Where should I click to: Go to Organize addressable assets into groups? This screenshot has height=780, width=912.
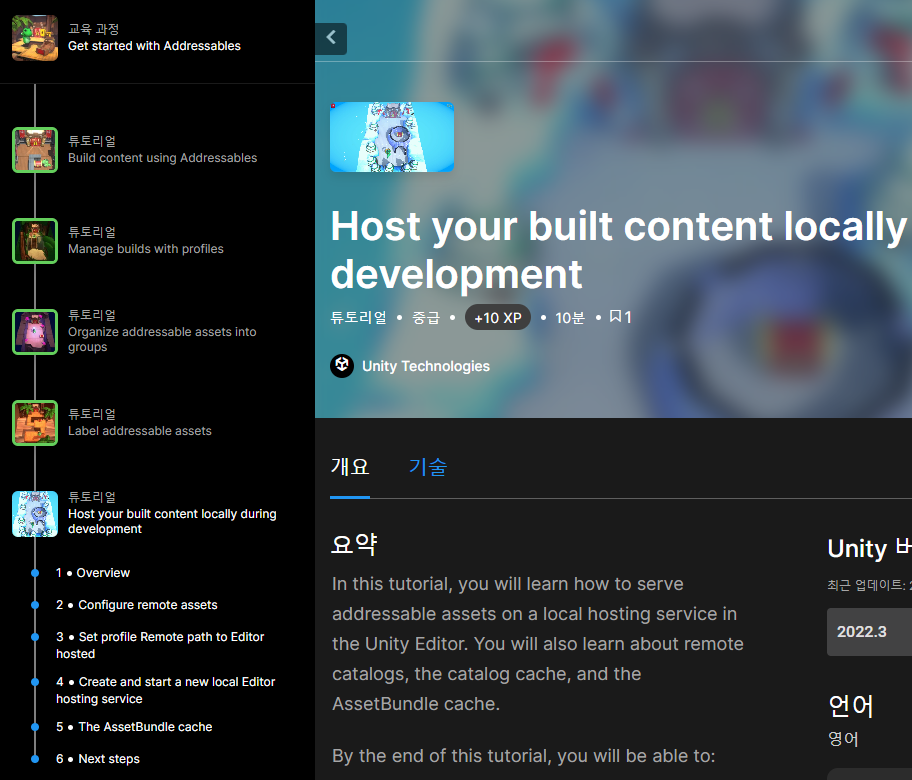[x=162, y=339]
